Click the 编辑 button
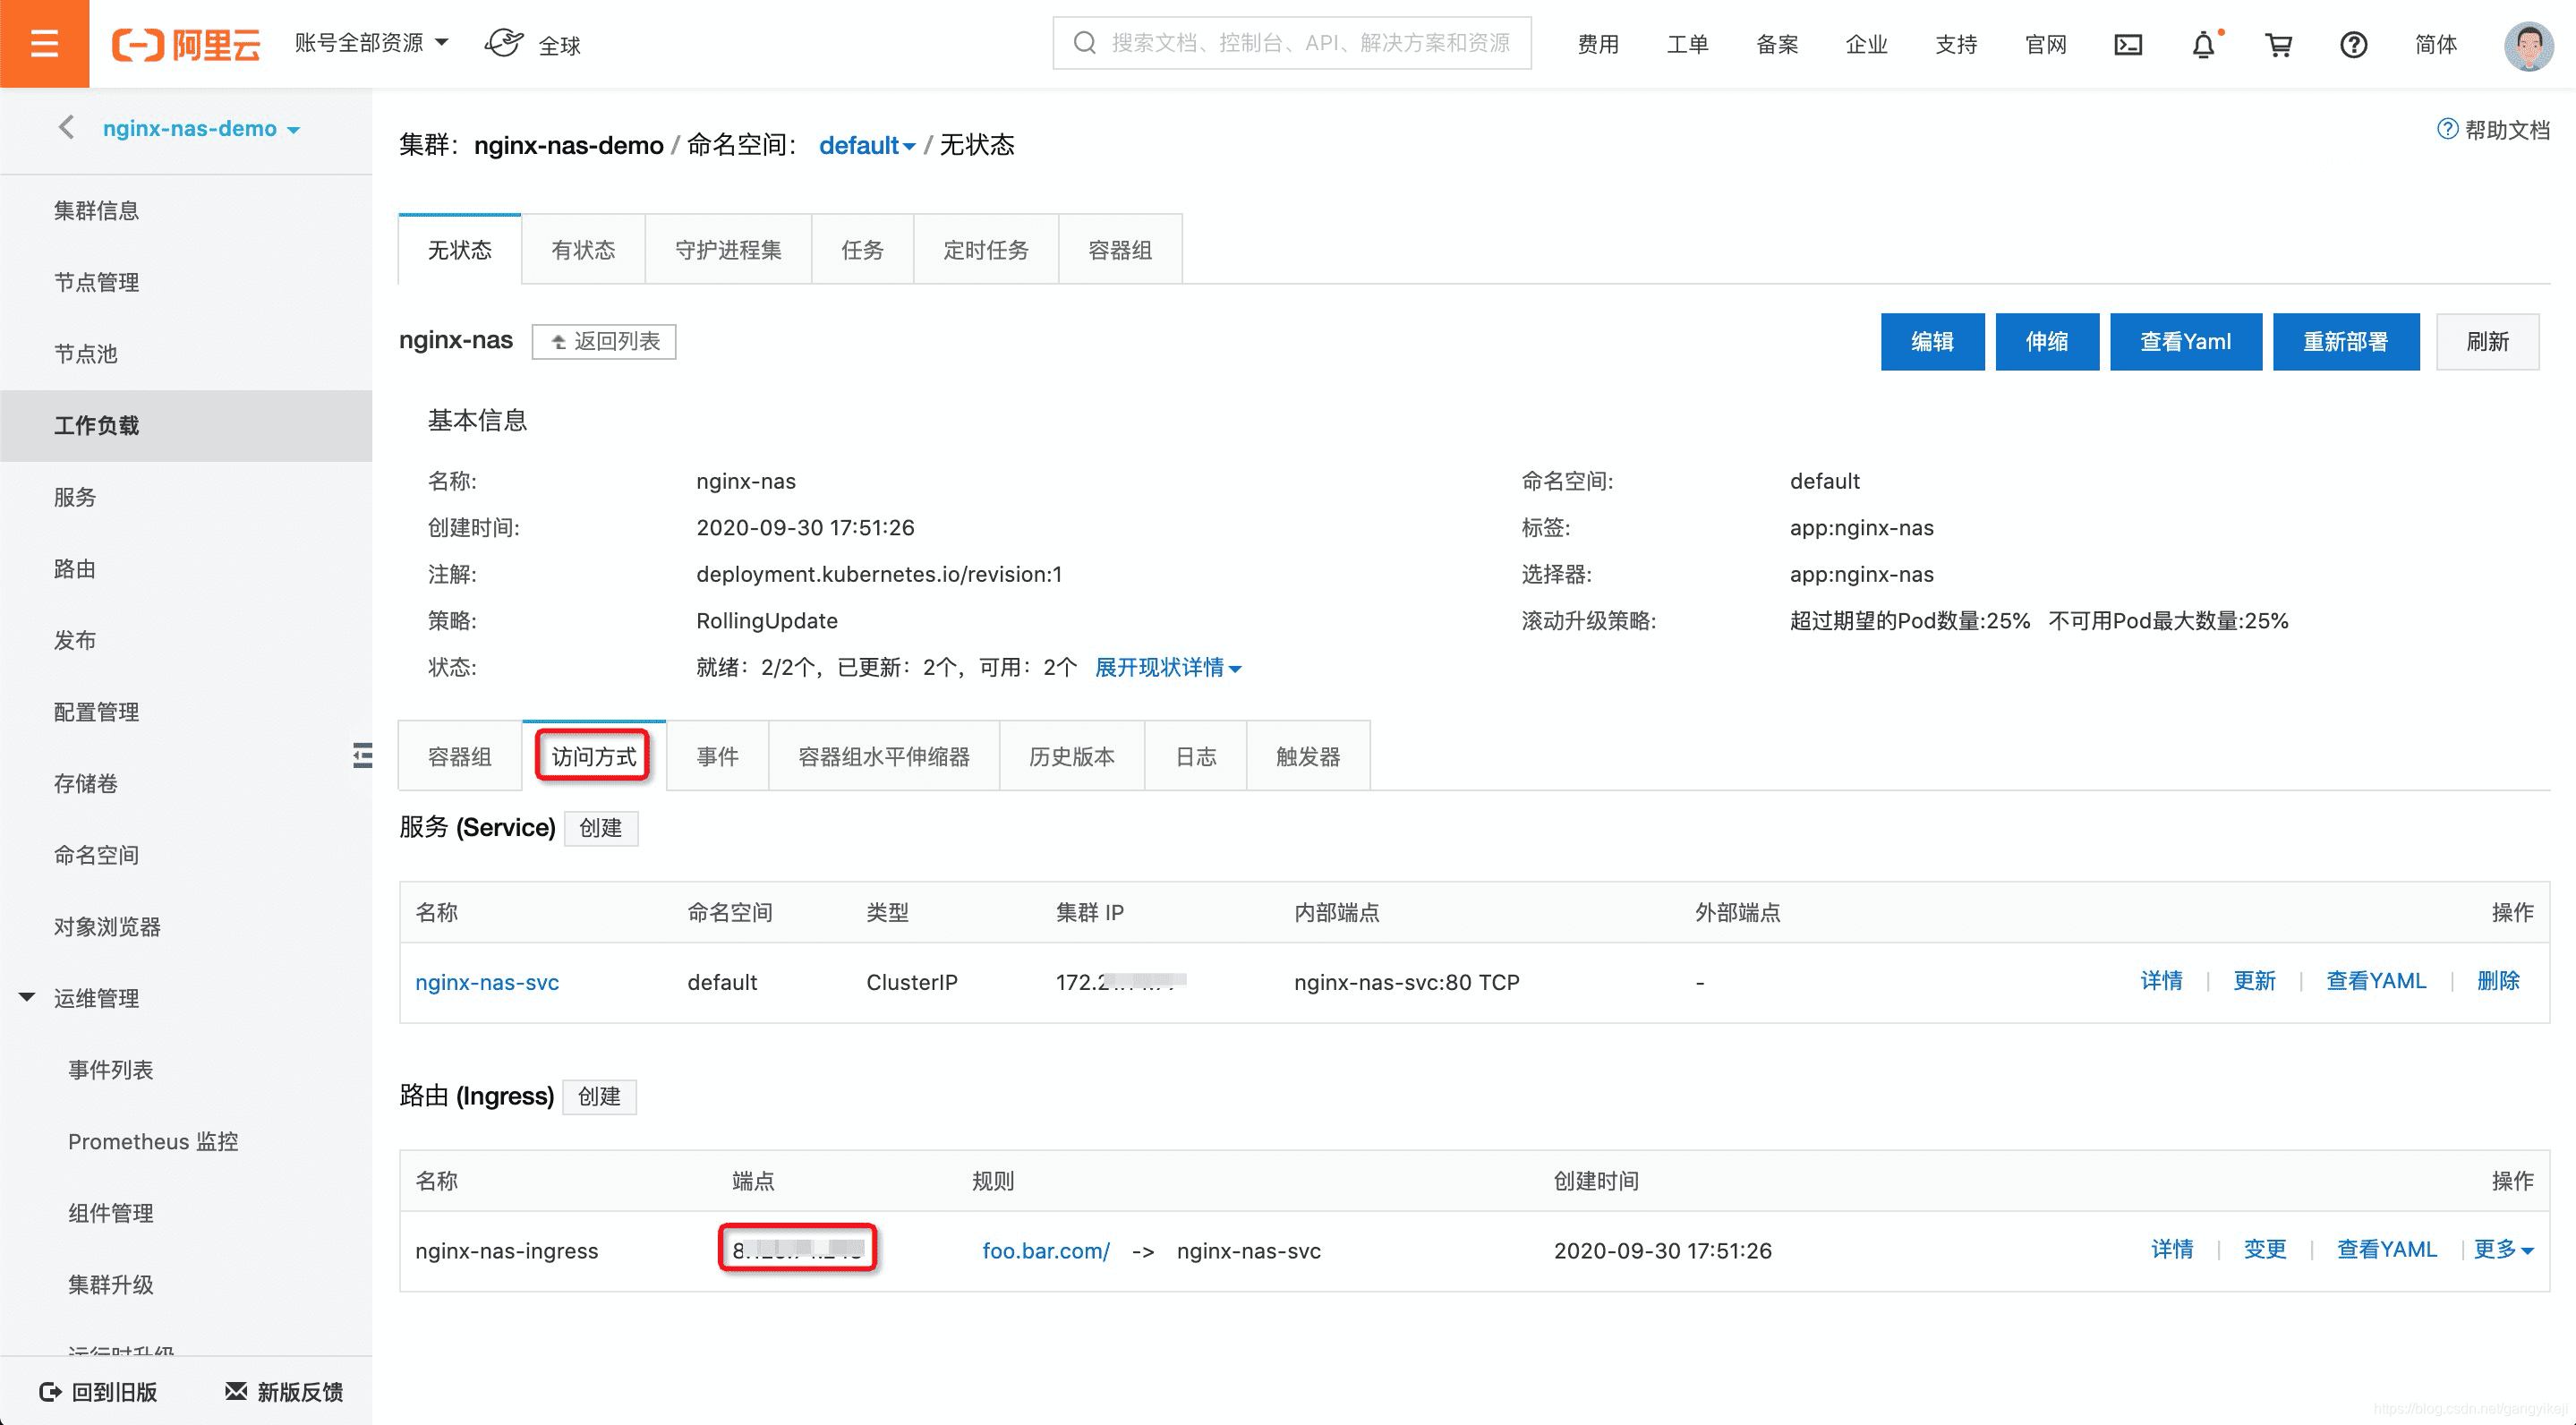 [1932, 341]
